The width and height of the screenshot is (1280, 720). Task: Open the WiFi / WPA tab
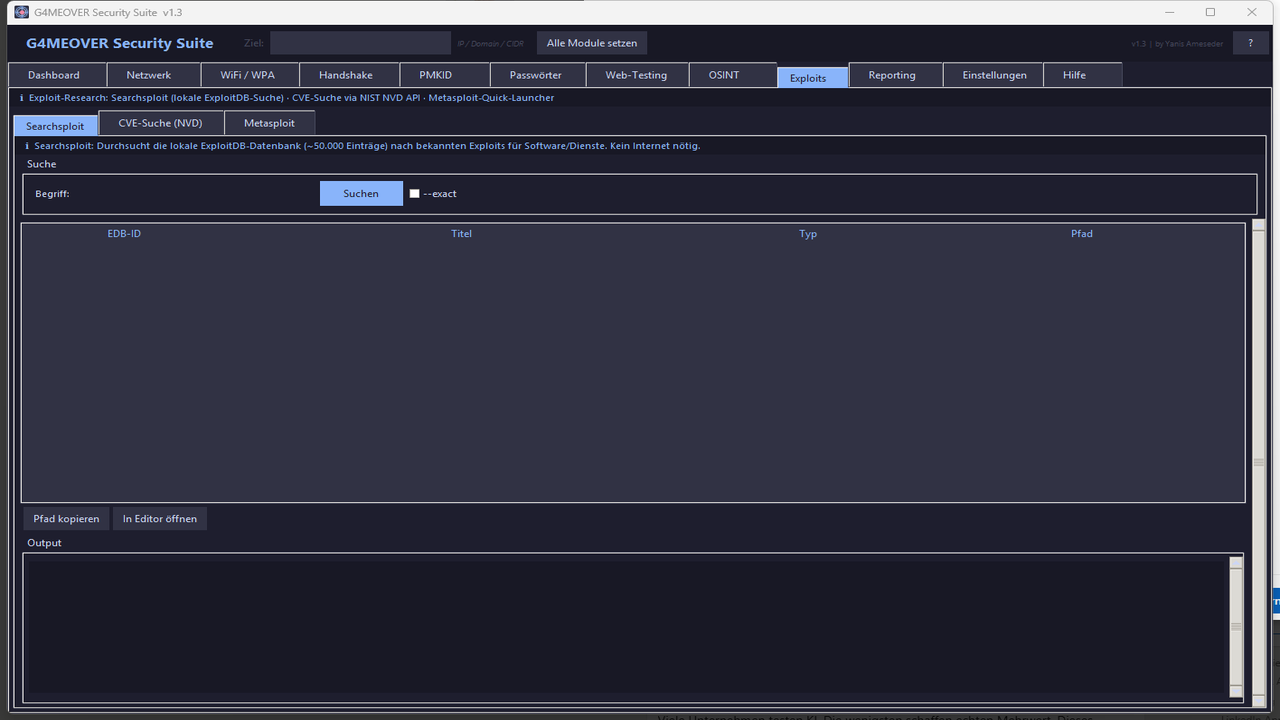[x=248, y=75]
